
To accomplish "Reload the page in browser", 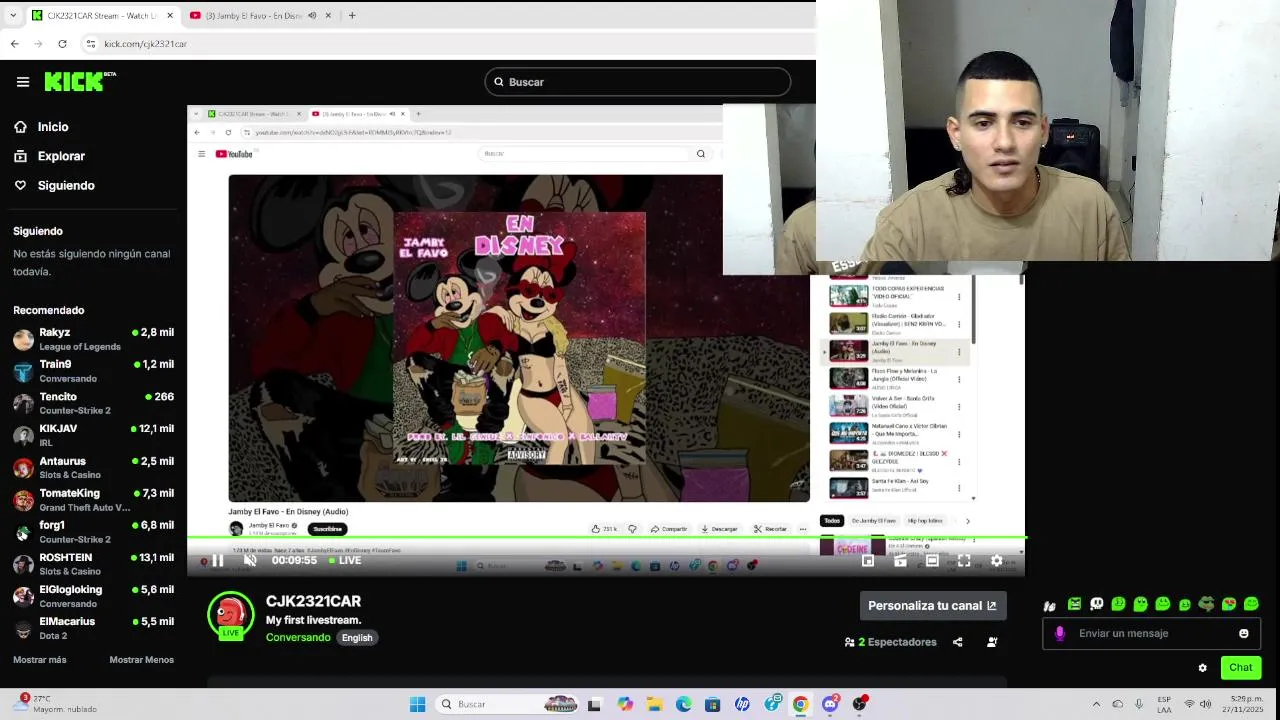I will point(62,44).
